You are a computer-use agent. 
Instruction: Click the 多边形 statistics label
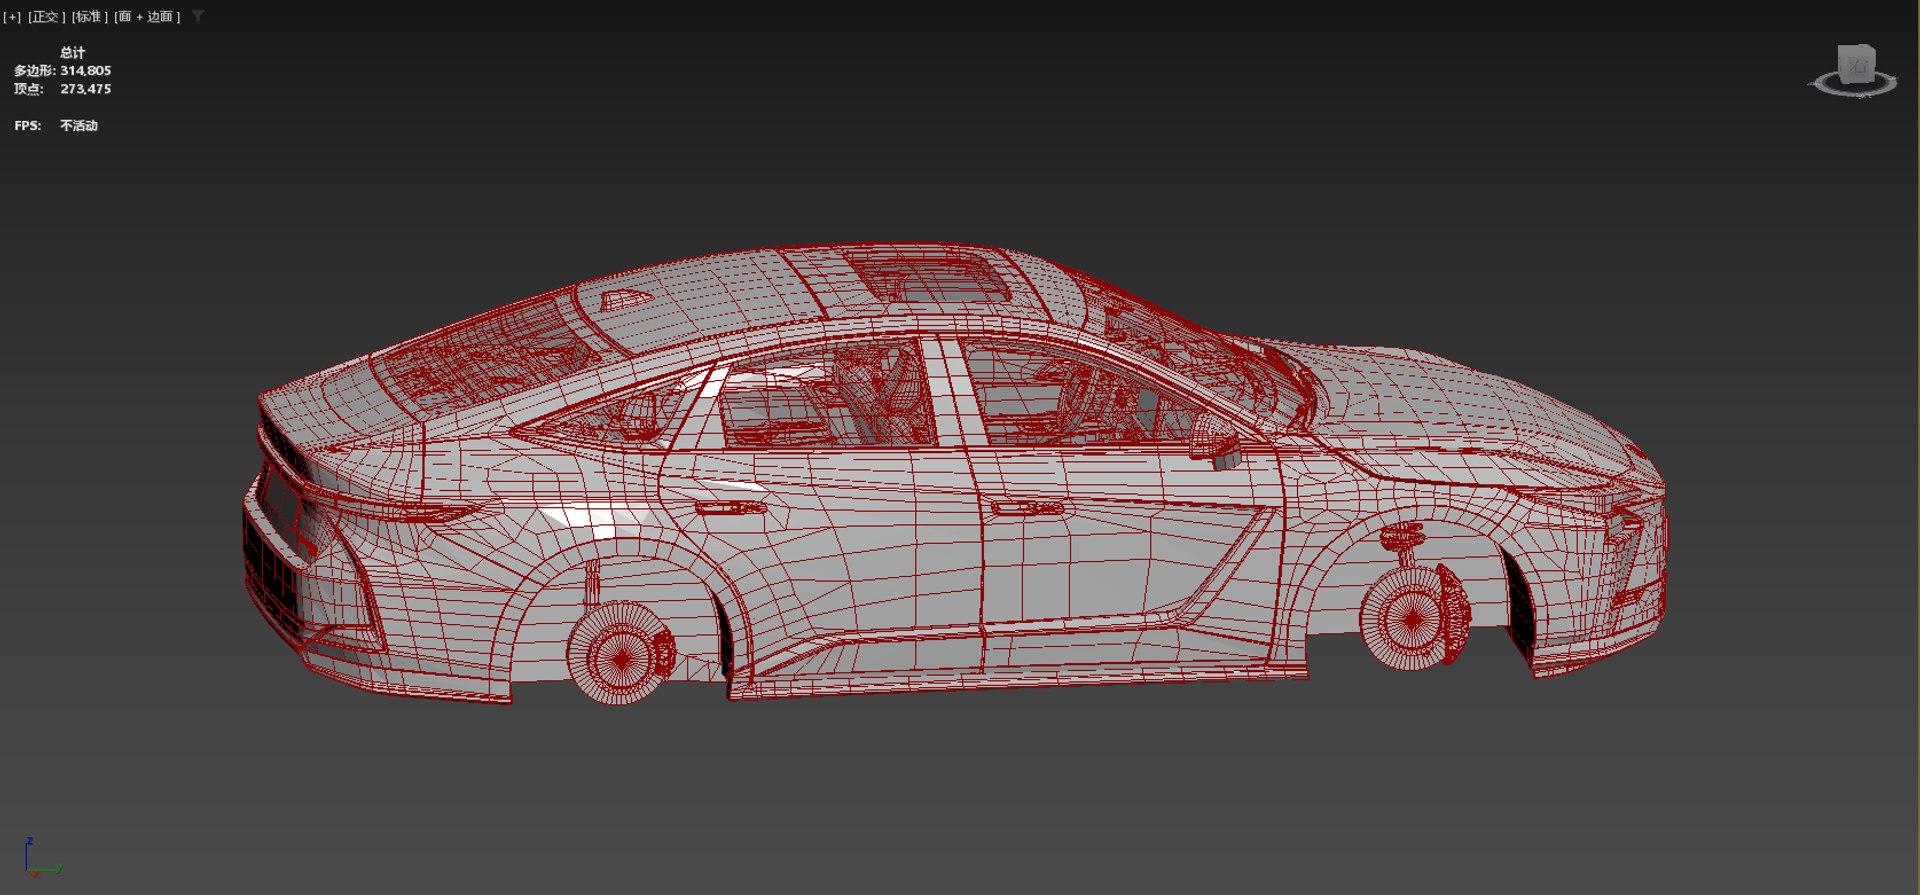pos(34,71)
